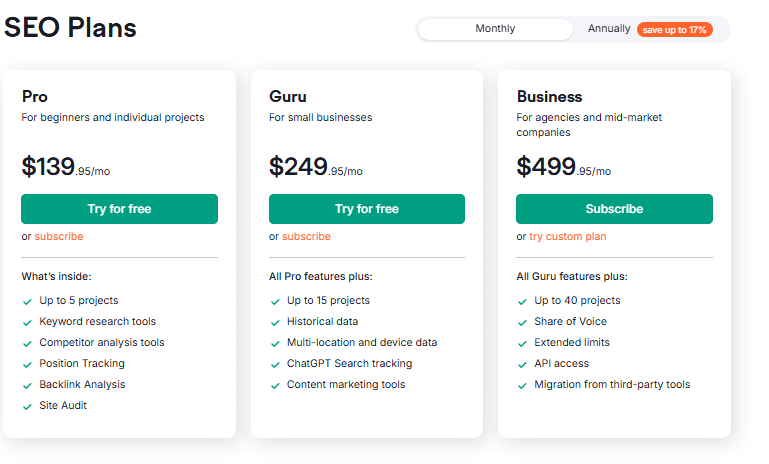The image size is (769, 464).
Task: Click checkmark beside Content marketing tools
Action: pyautogui.click(x=275, y=386)
